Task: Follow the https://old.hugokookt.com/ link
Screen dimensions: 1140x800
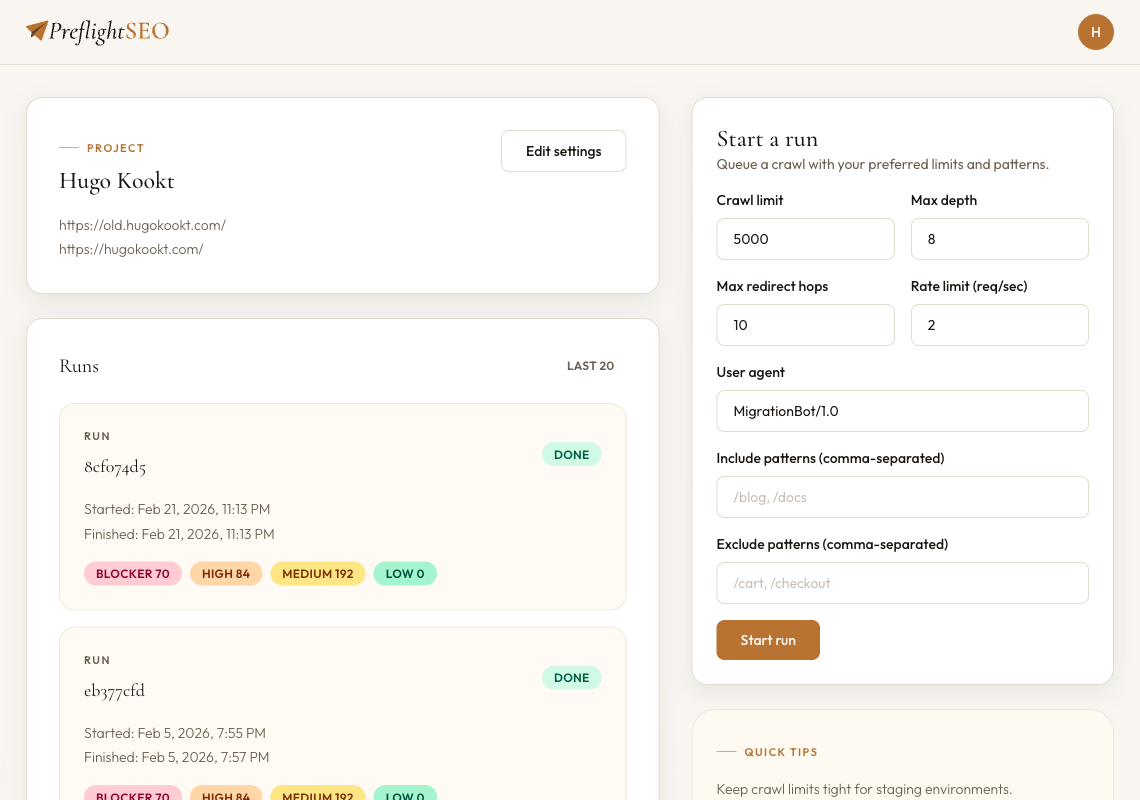Action: point(142,225)
